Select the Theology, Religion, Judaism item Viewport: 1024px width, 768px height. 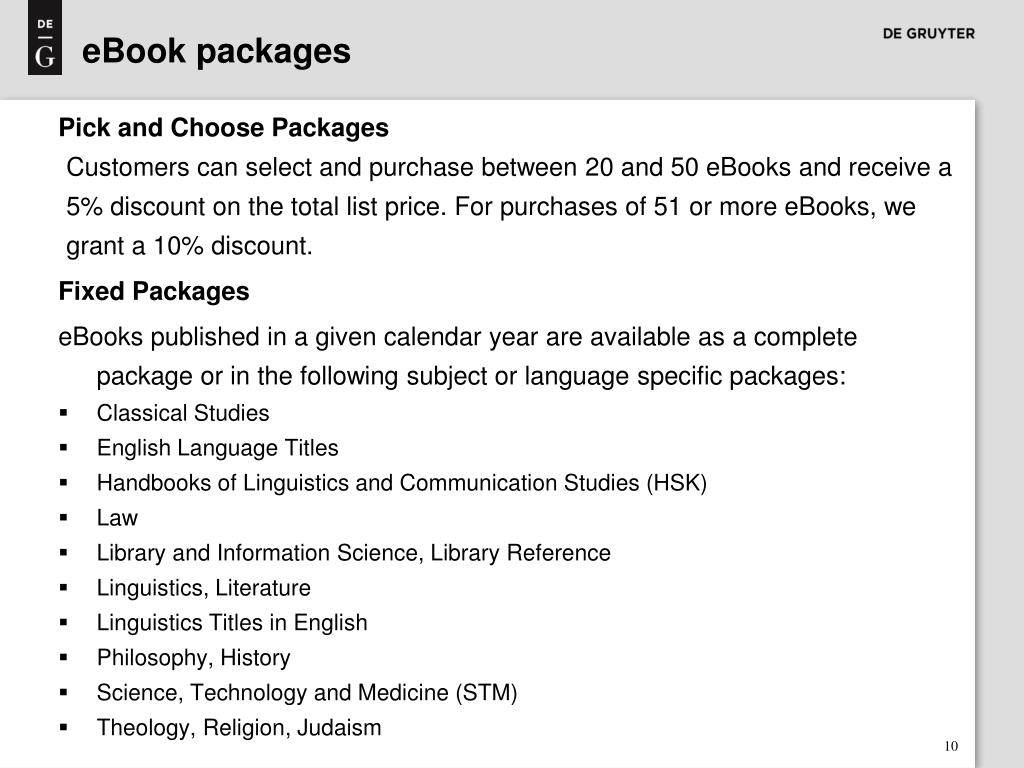tap(239, 728)
